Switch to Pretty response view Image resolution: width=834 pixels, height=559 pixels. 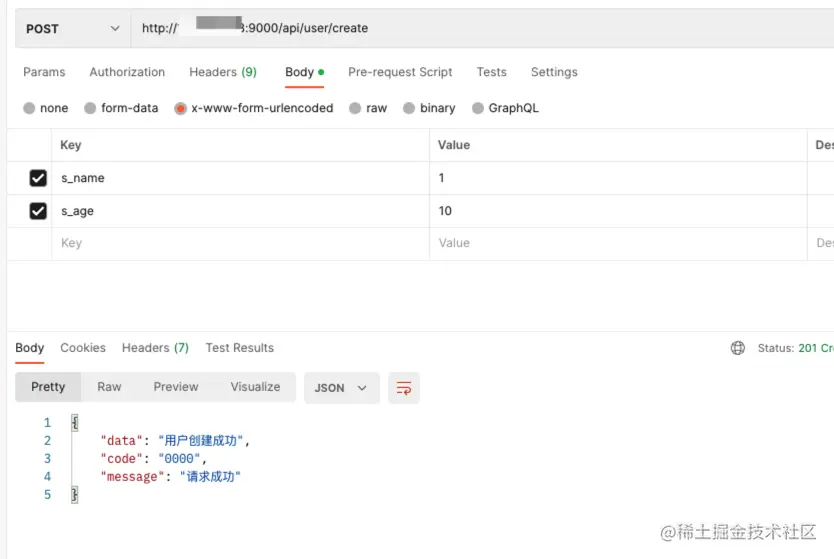(x=48, y=387)
